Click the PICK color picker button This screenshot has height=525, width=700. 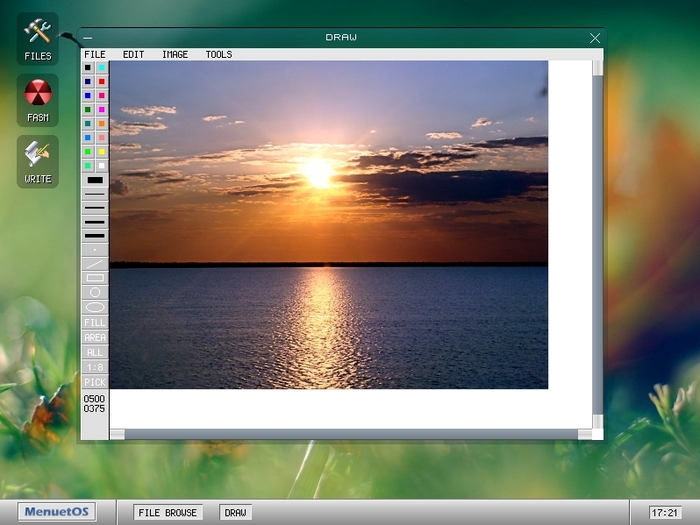[x=95, y=382]
